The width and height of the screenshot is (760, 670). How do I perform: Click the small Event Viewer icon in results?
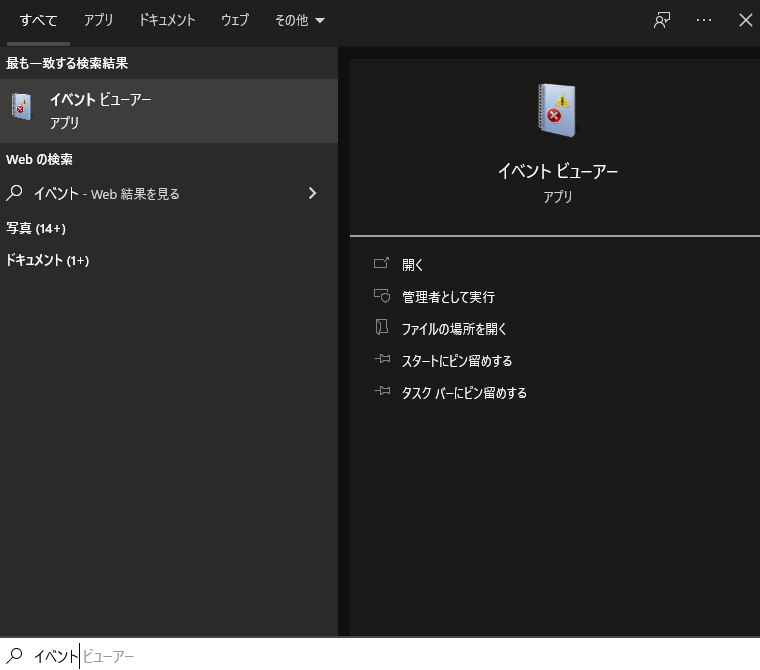(21, 107)
